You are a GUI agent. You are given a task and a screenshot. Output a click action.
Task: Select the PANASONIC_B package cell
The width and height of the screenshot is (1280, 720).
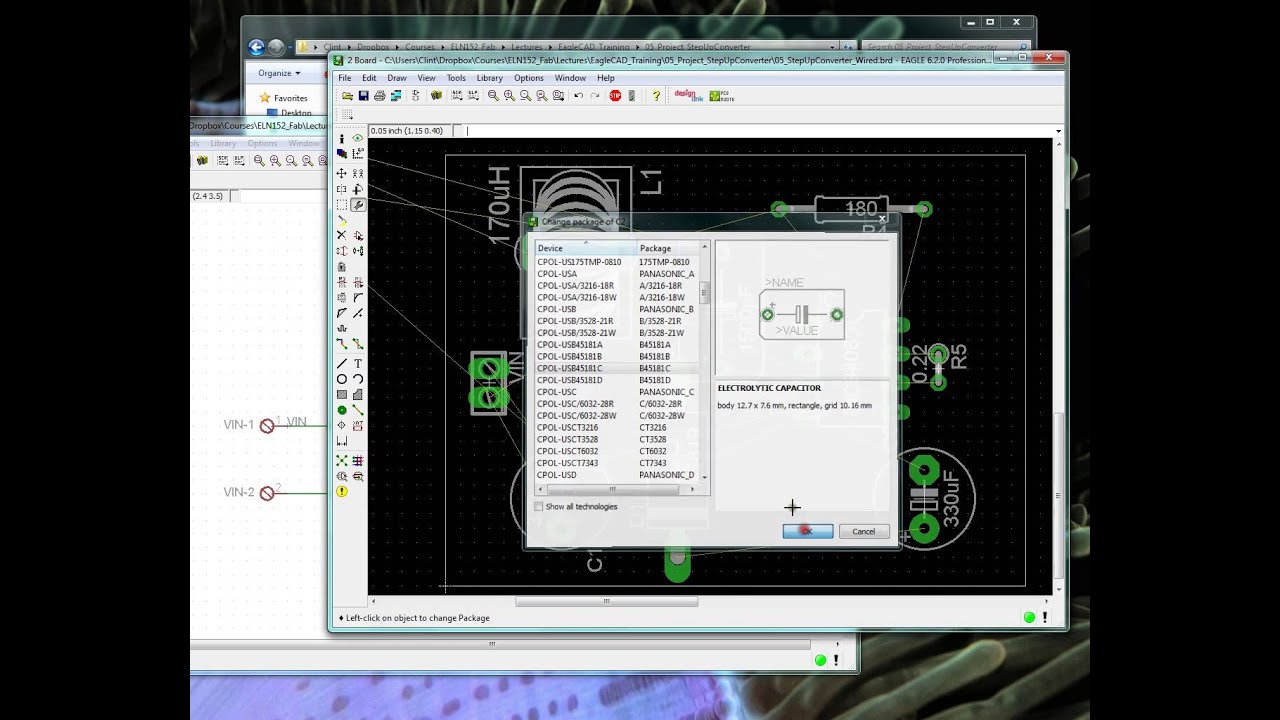pos(666,310)
